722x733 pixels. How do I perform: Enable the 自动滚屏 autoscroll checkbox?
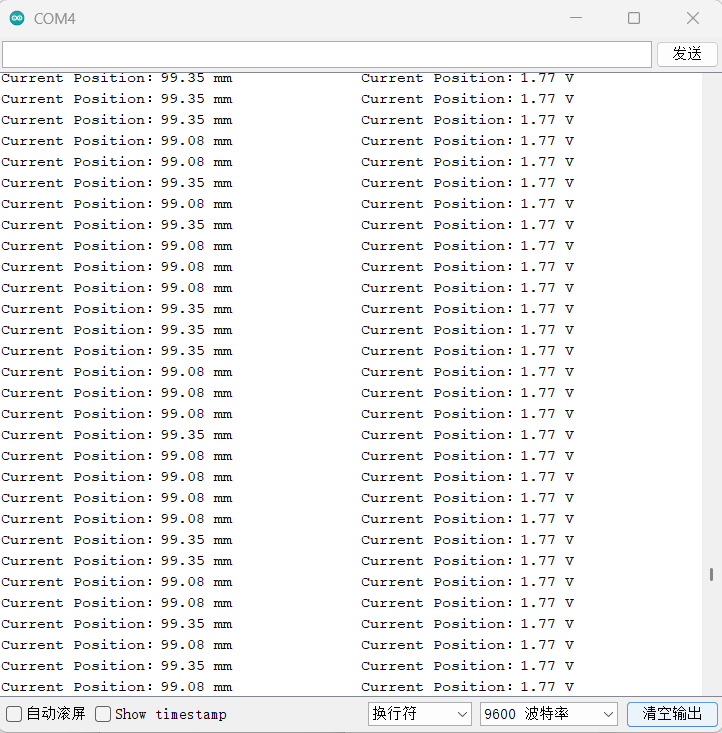(14, 714)
